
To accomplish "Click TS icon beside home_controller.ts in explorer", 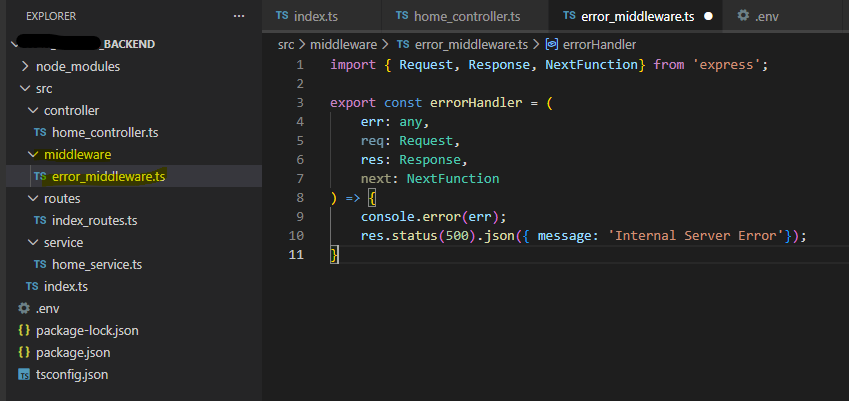I will [40, 132].
